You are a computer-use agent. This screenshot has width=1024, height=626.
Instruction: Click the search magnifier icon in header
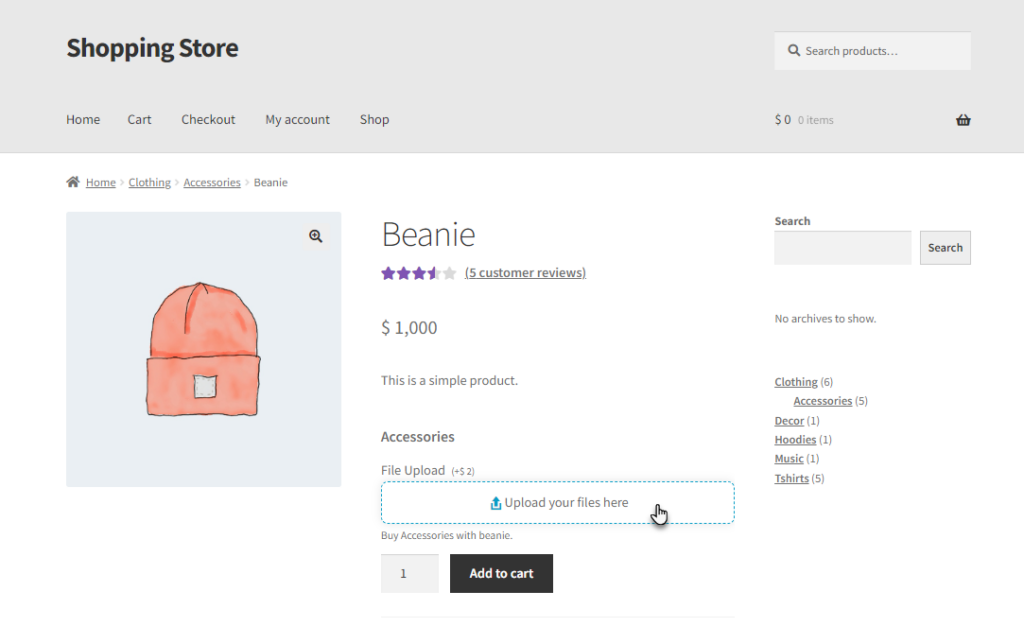pos(793,50)
